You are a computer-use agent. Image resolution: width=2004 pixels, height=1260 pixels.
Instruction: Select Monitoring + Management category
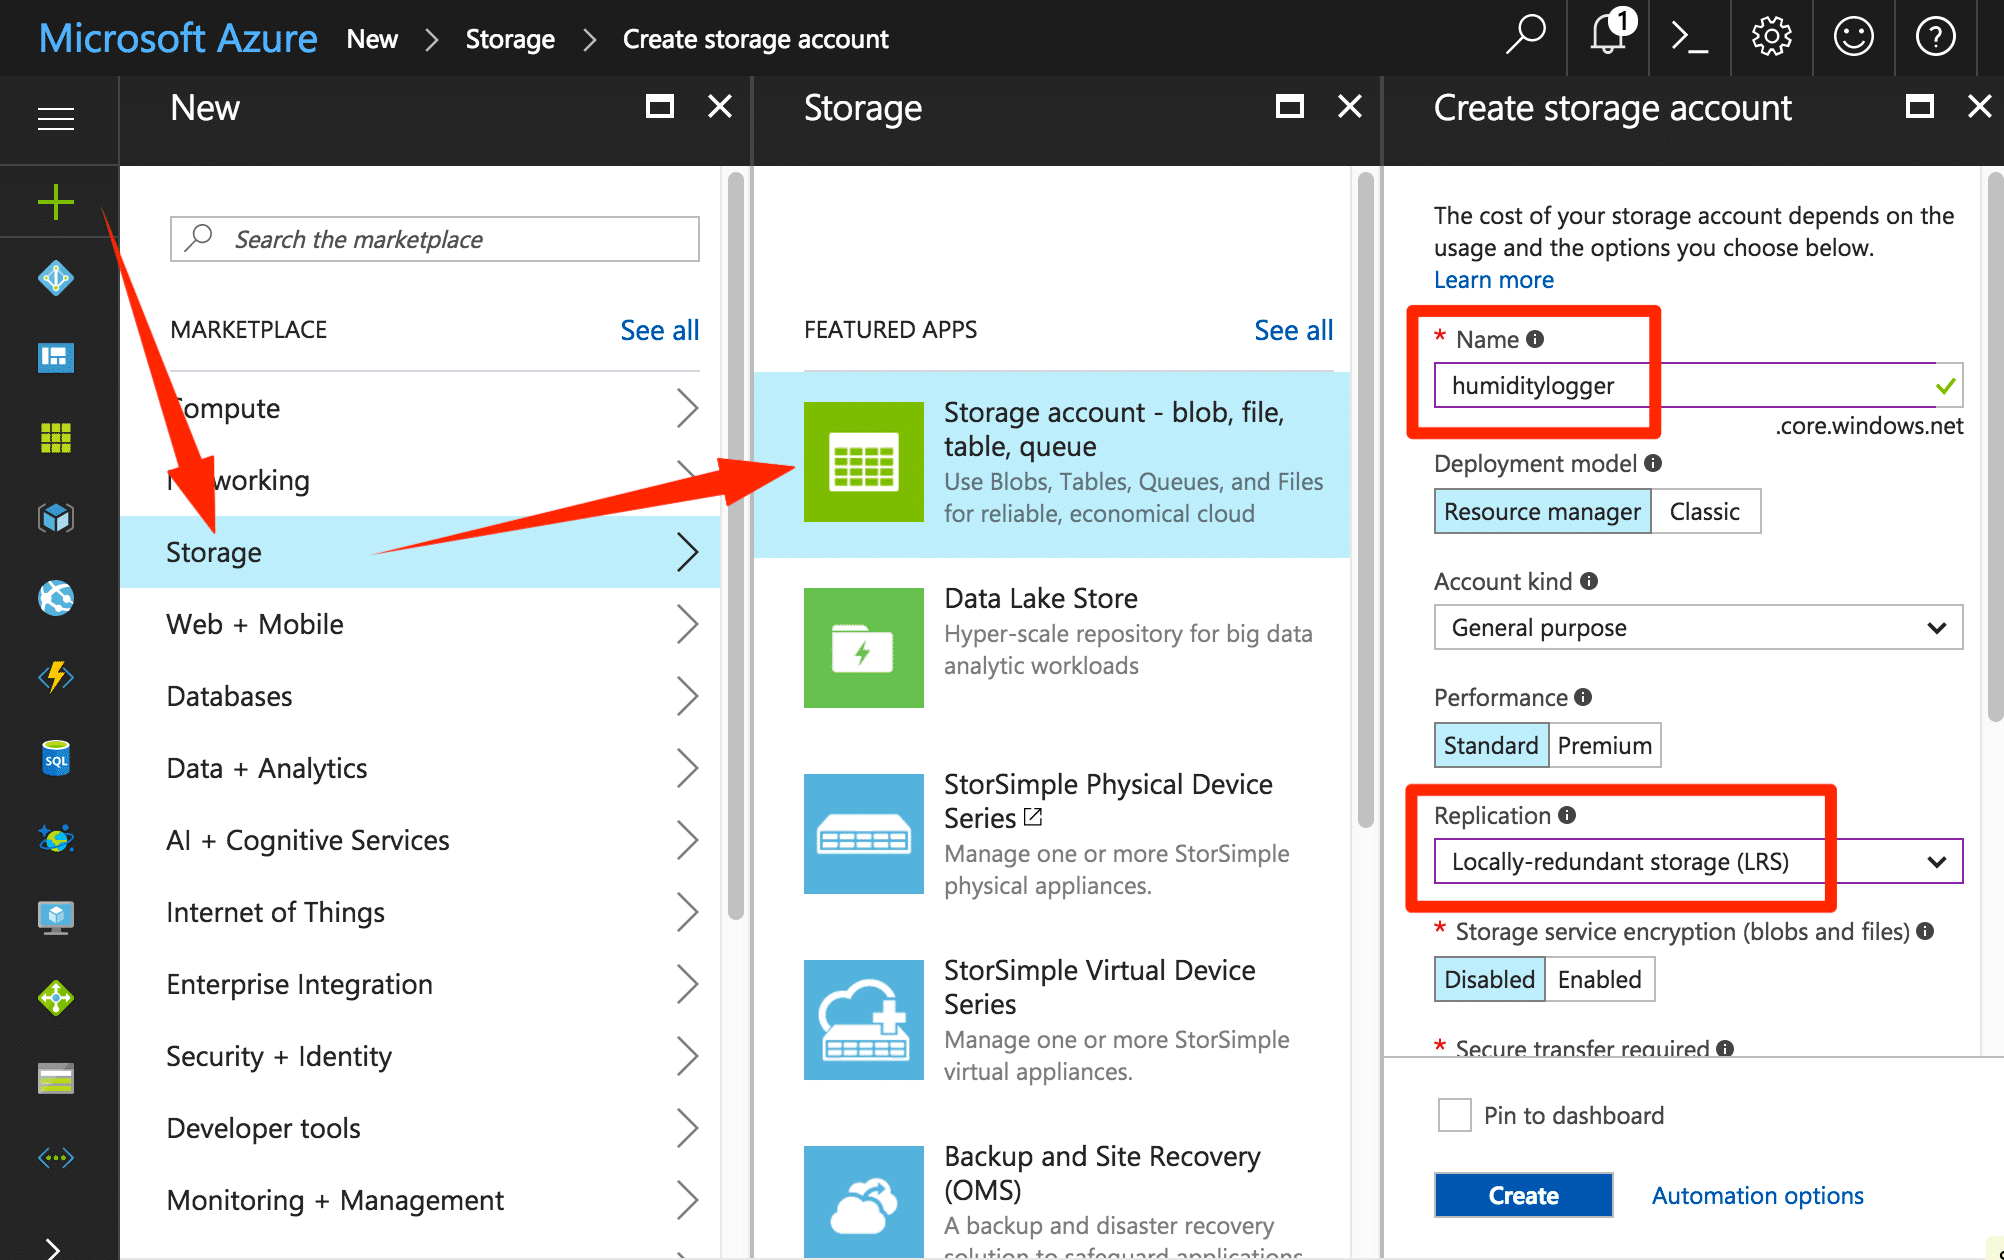click(x=420, y=1200)
